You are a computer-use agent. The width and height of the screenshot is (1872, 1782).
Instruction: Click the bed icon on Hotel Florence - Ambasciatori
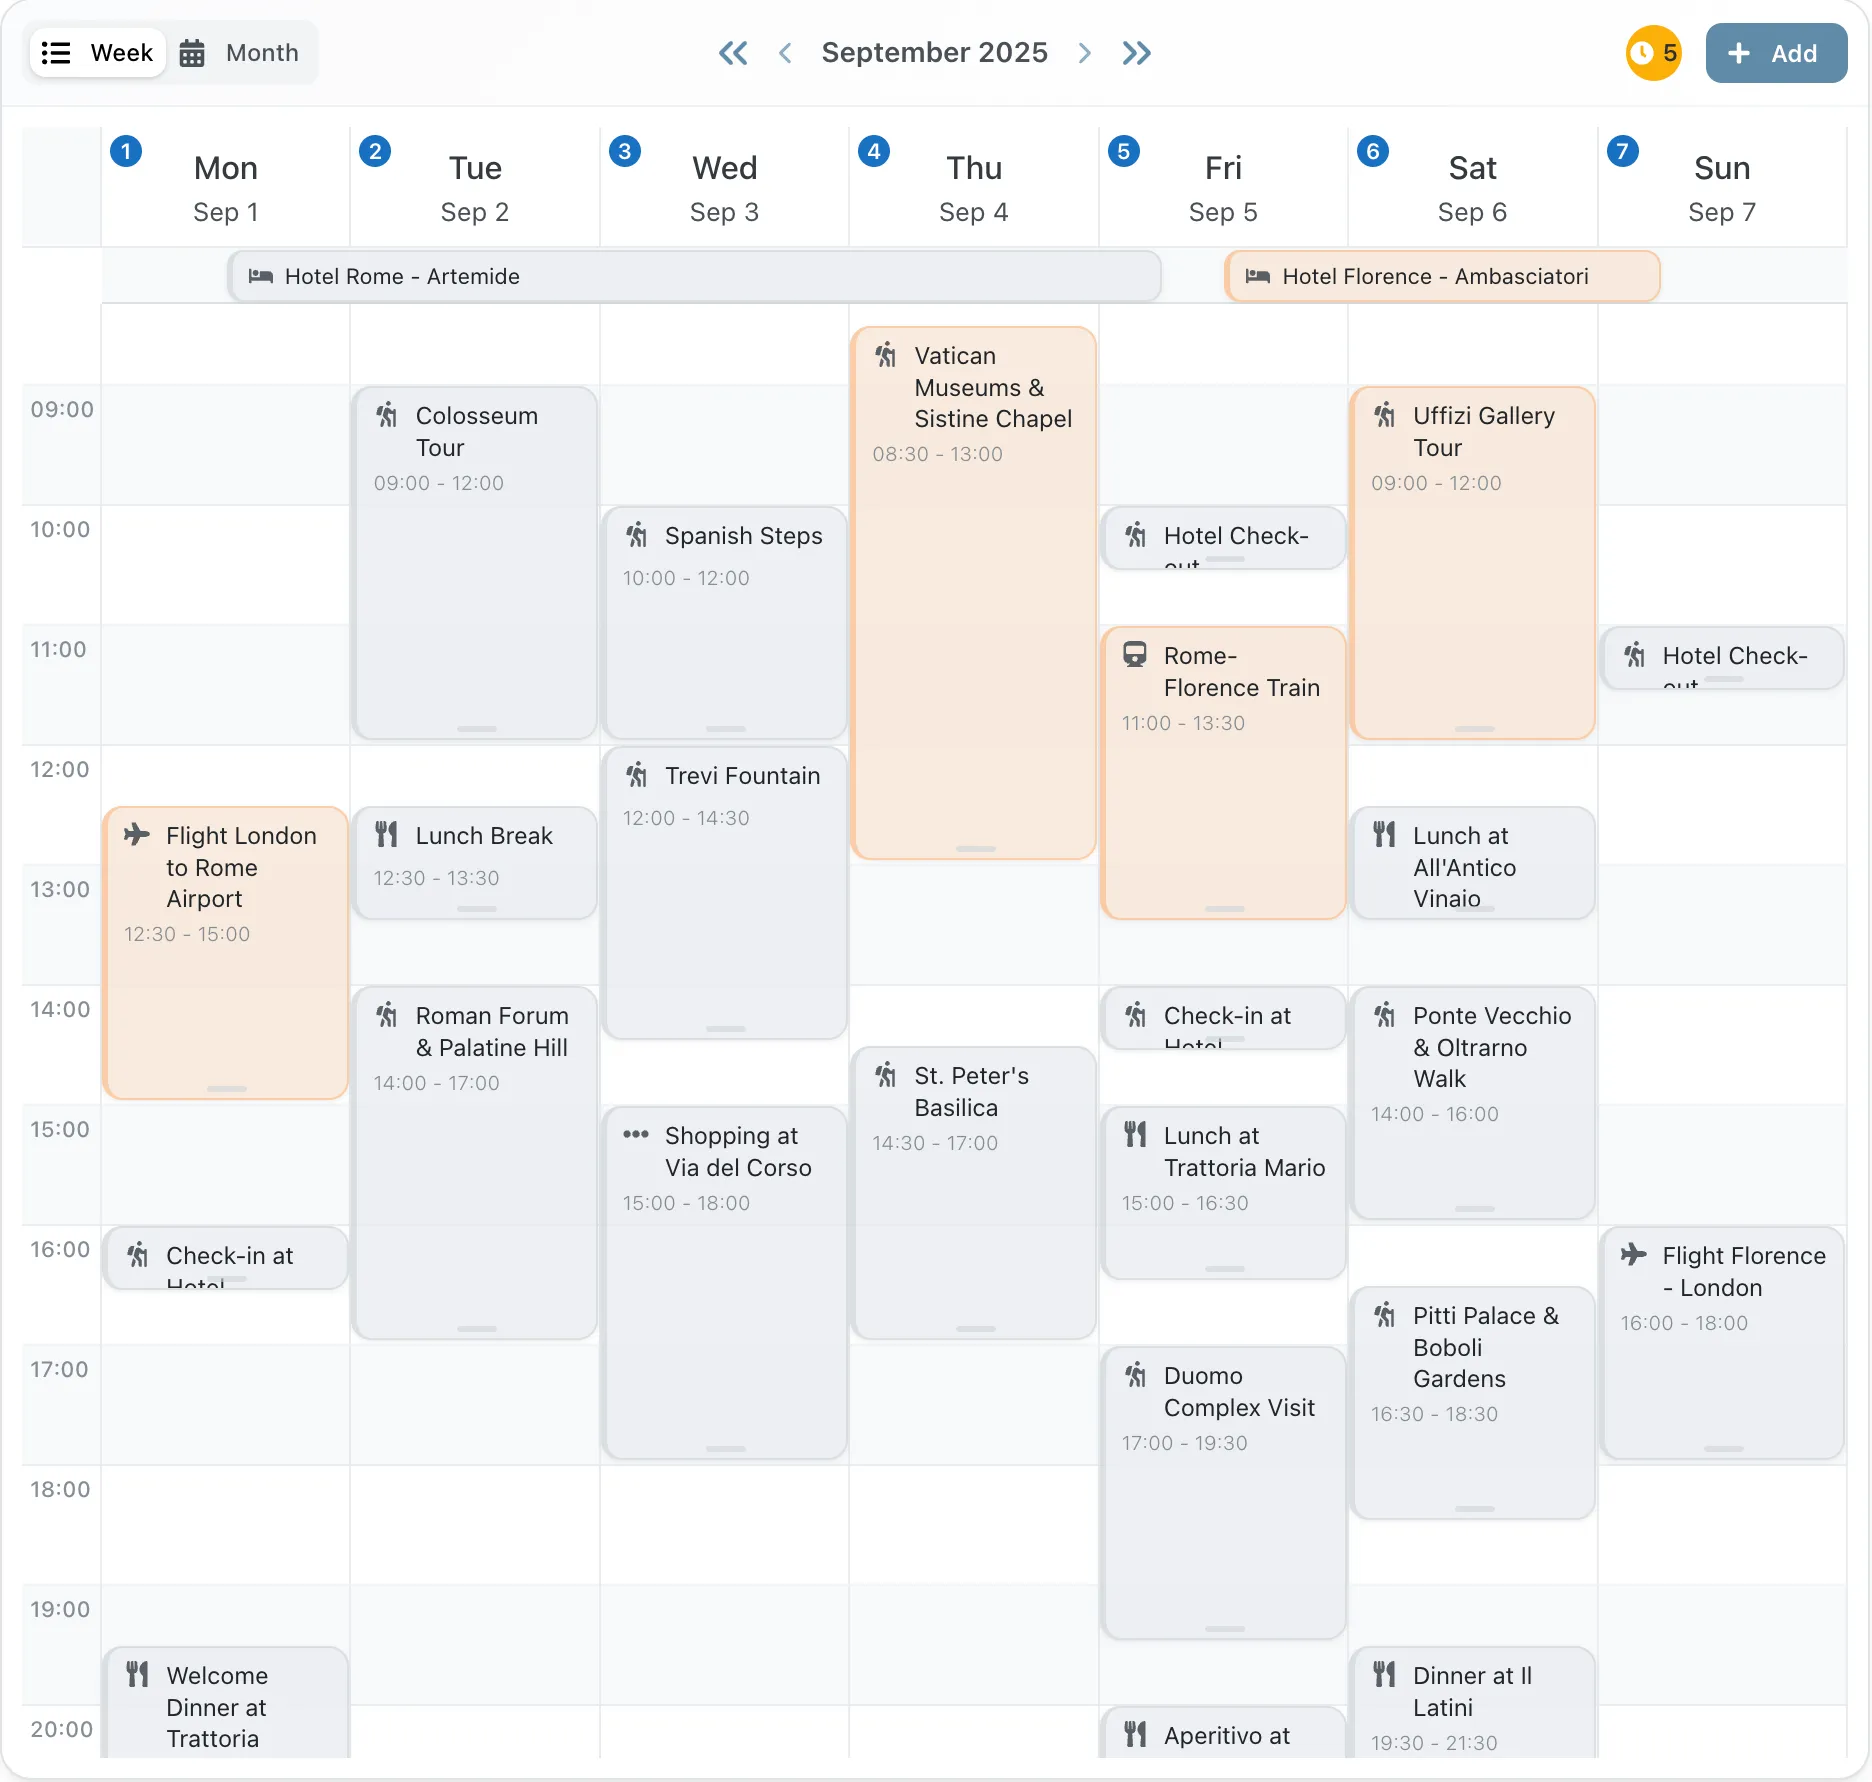tap(1258, 276)
